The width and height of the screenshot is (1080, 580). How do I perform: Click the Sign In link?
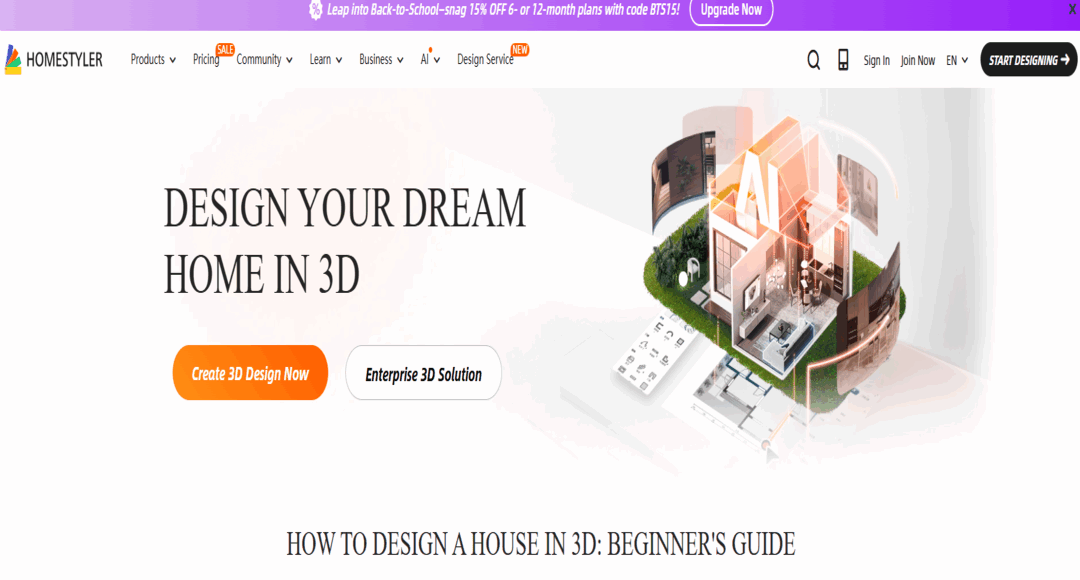click(876, 61)
